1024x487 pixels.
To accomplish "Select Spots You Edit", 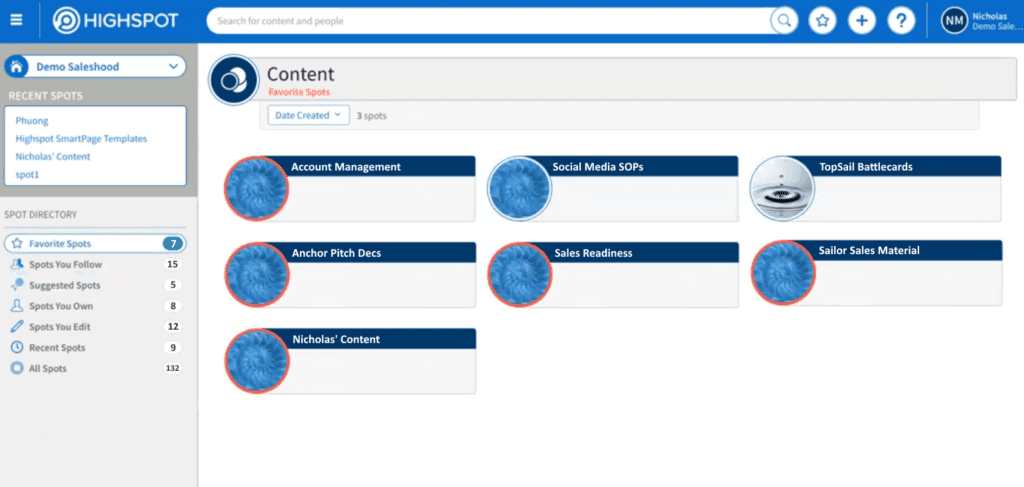I will point(59,326).
